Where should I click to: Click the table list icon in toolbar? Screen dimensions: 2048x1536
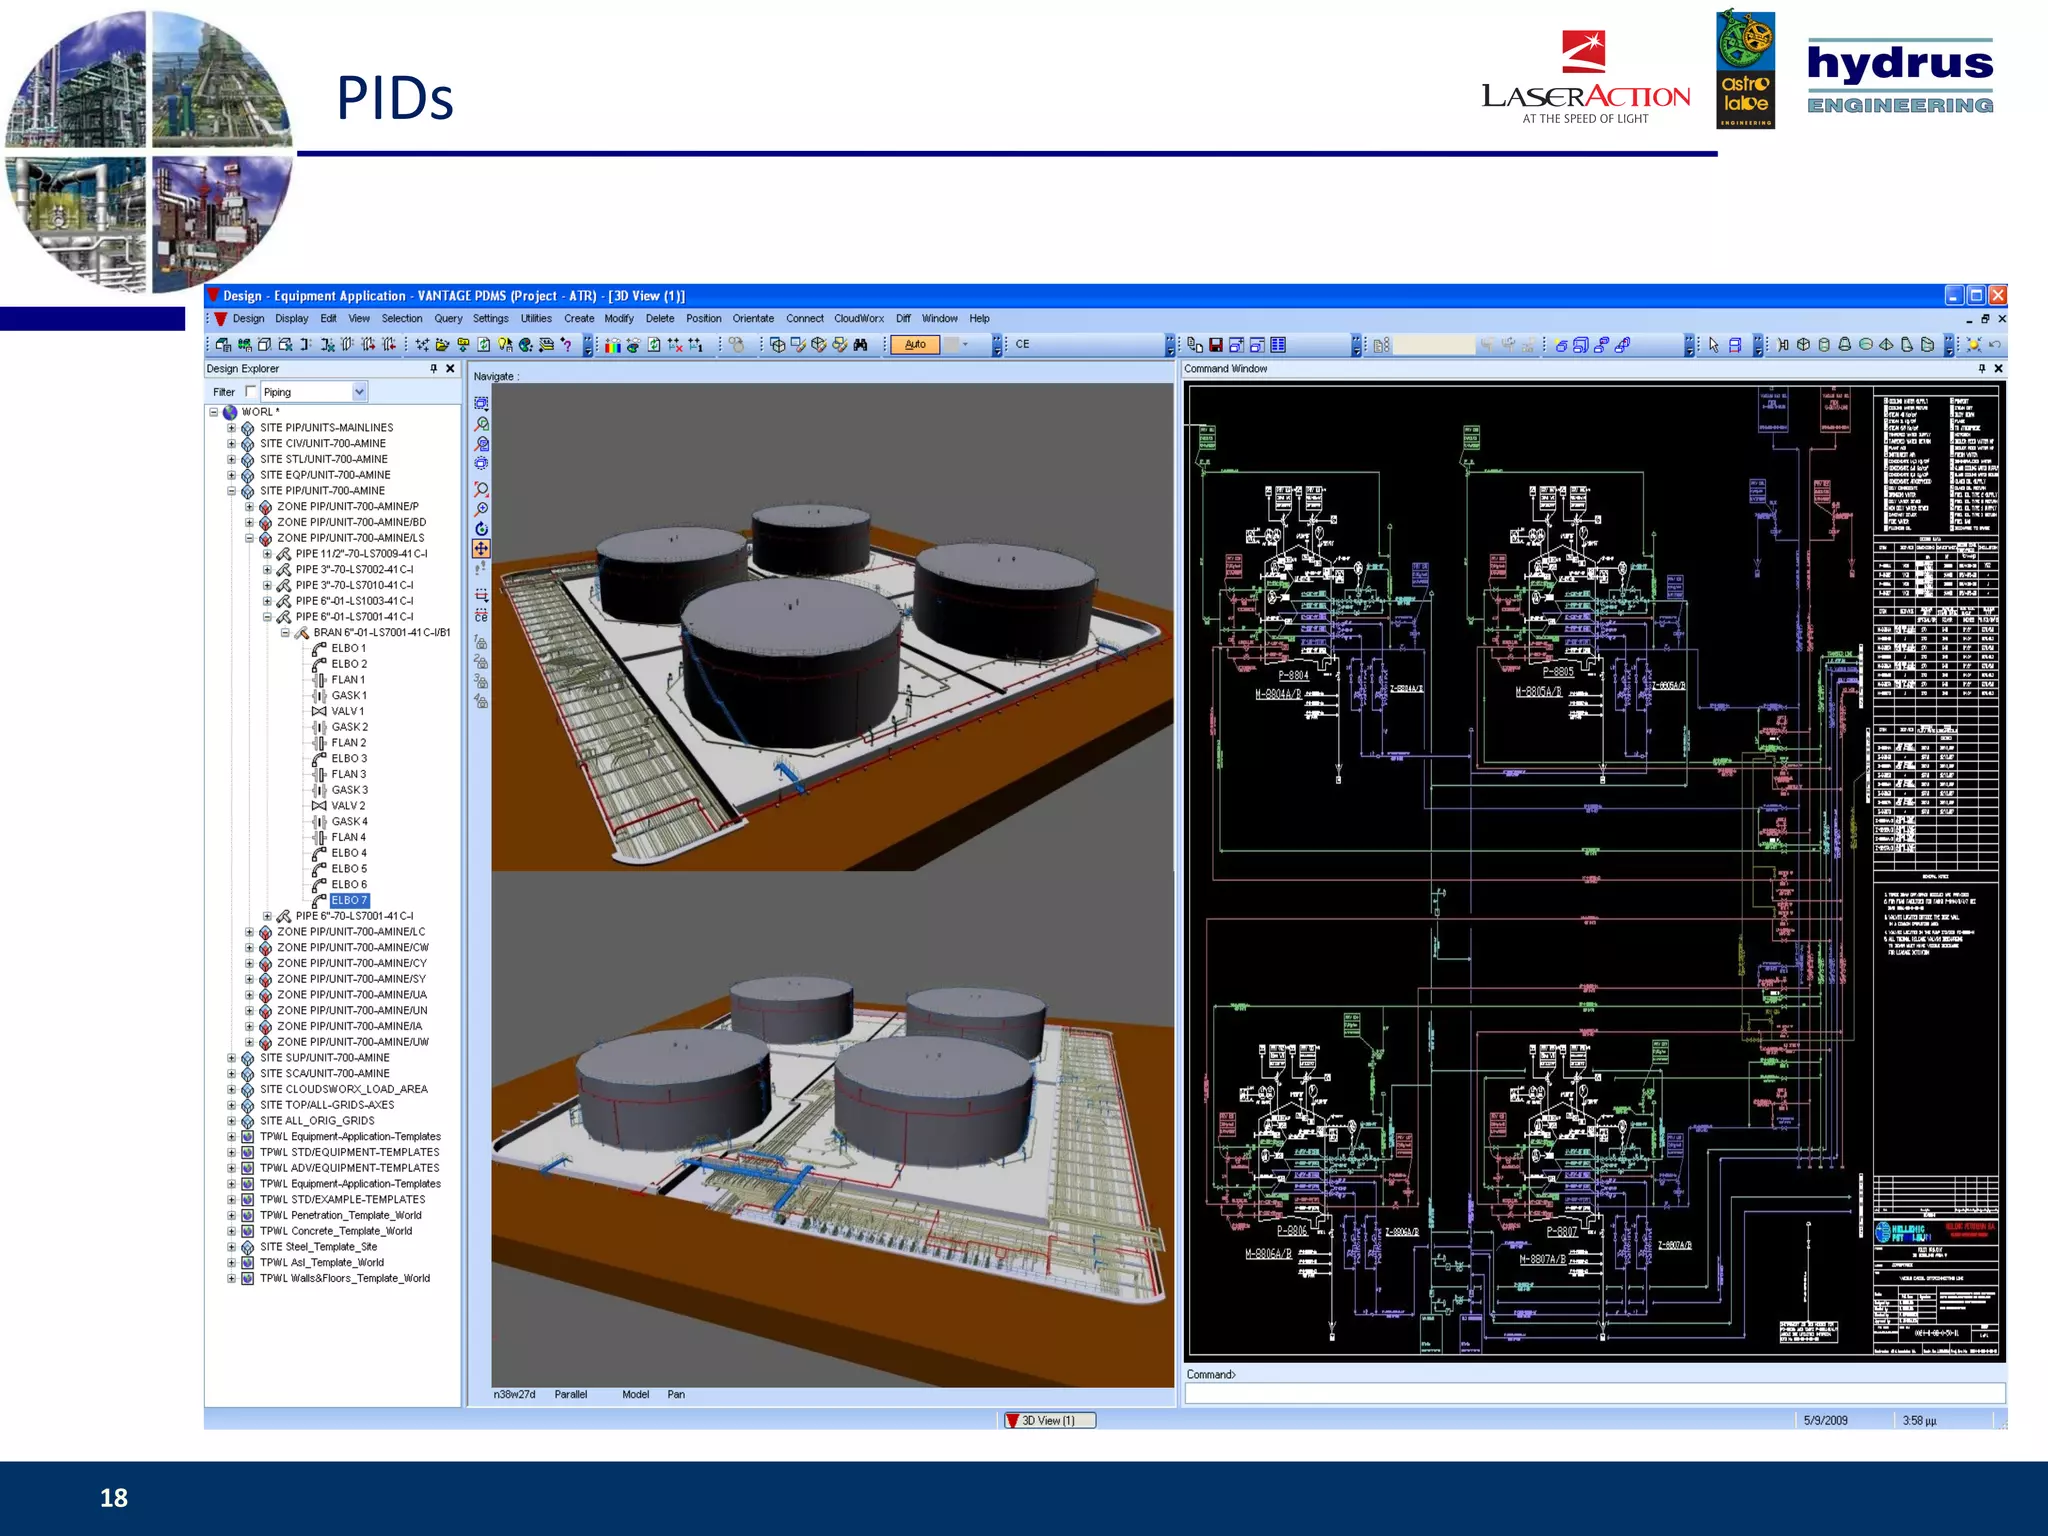pyautogui.click(x=1278, y=345)
